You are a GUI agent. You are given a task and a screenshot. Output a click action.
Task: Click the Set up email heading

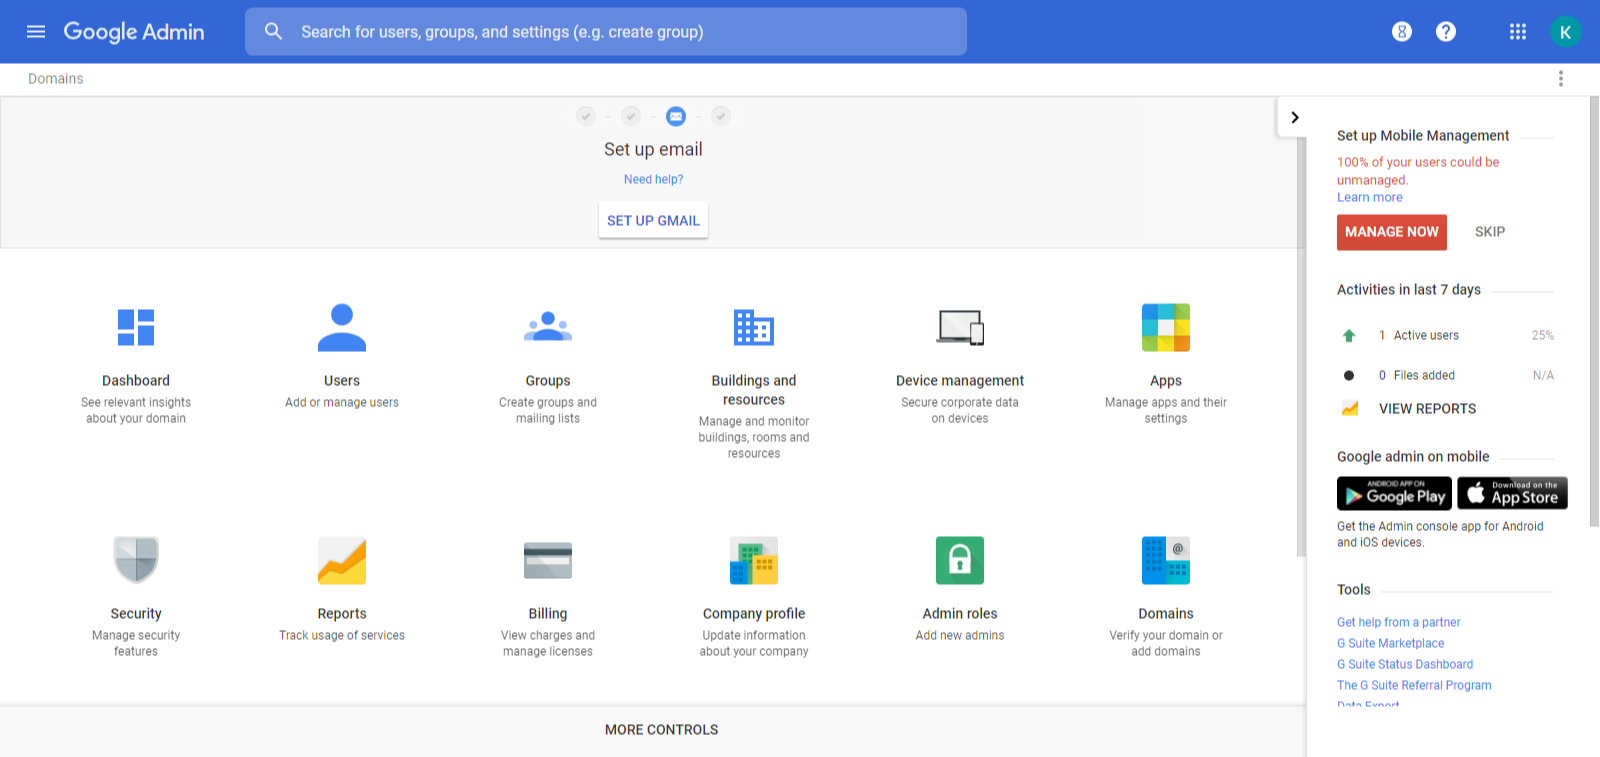[653, 149]
